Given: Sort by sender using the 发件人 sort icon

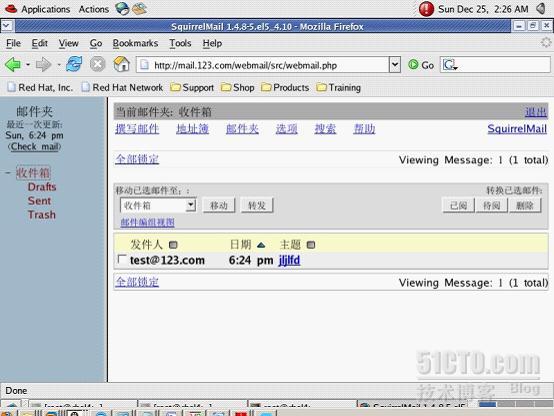Looking at the screenshot, I should [x=173, y=245].
